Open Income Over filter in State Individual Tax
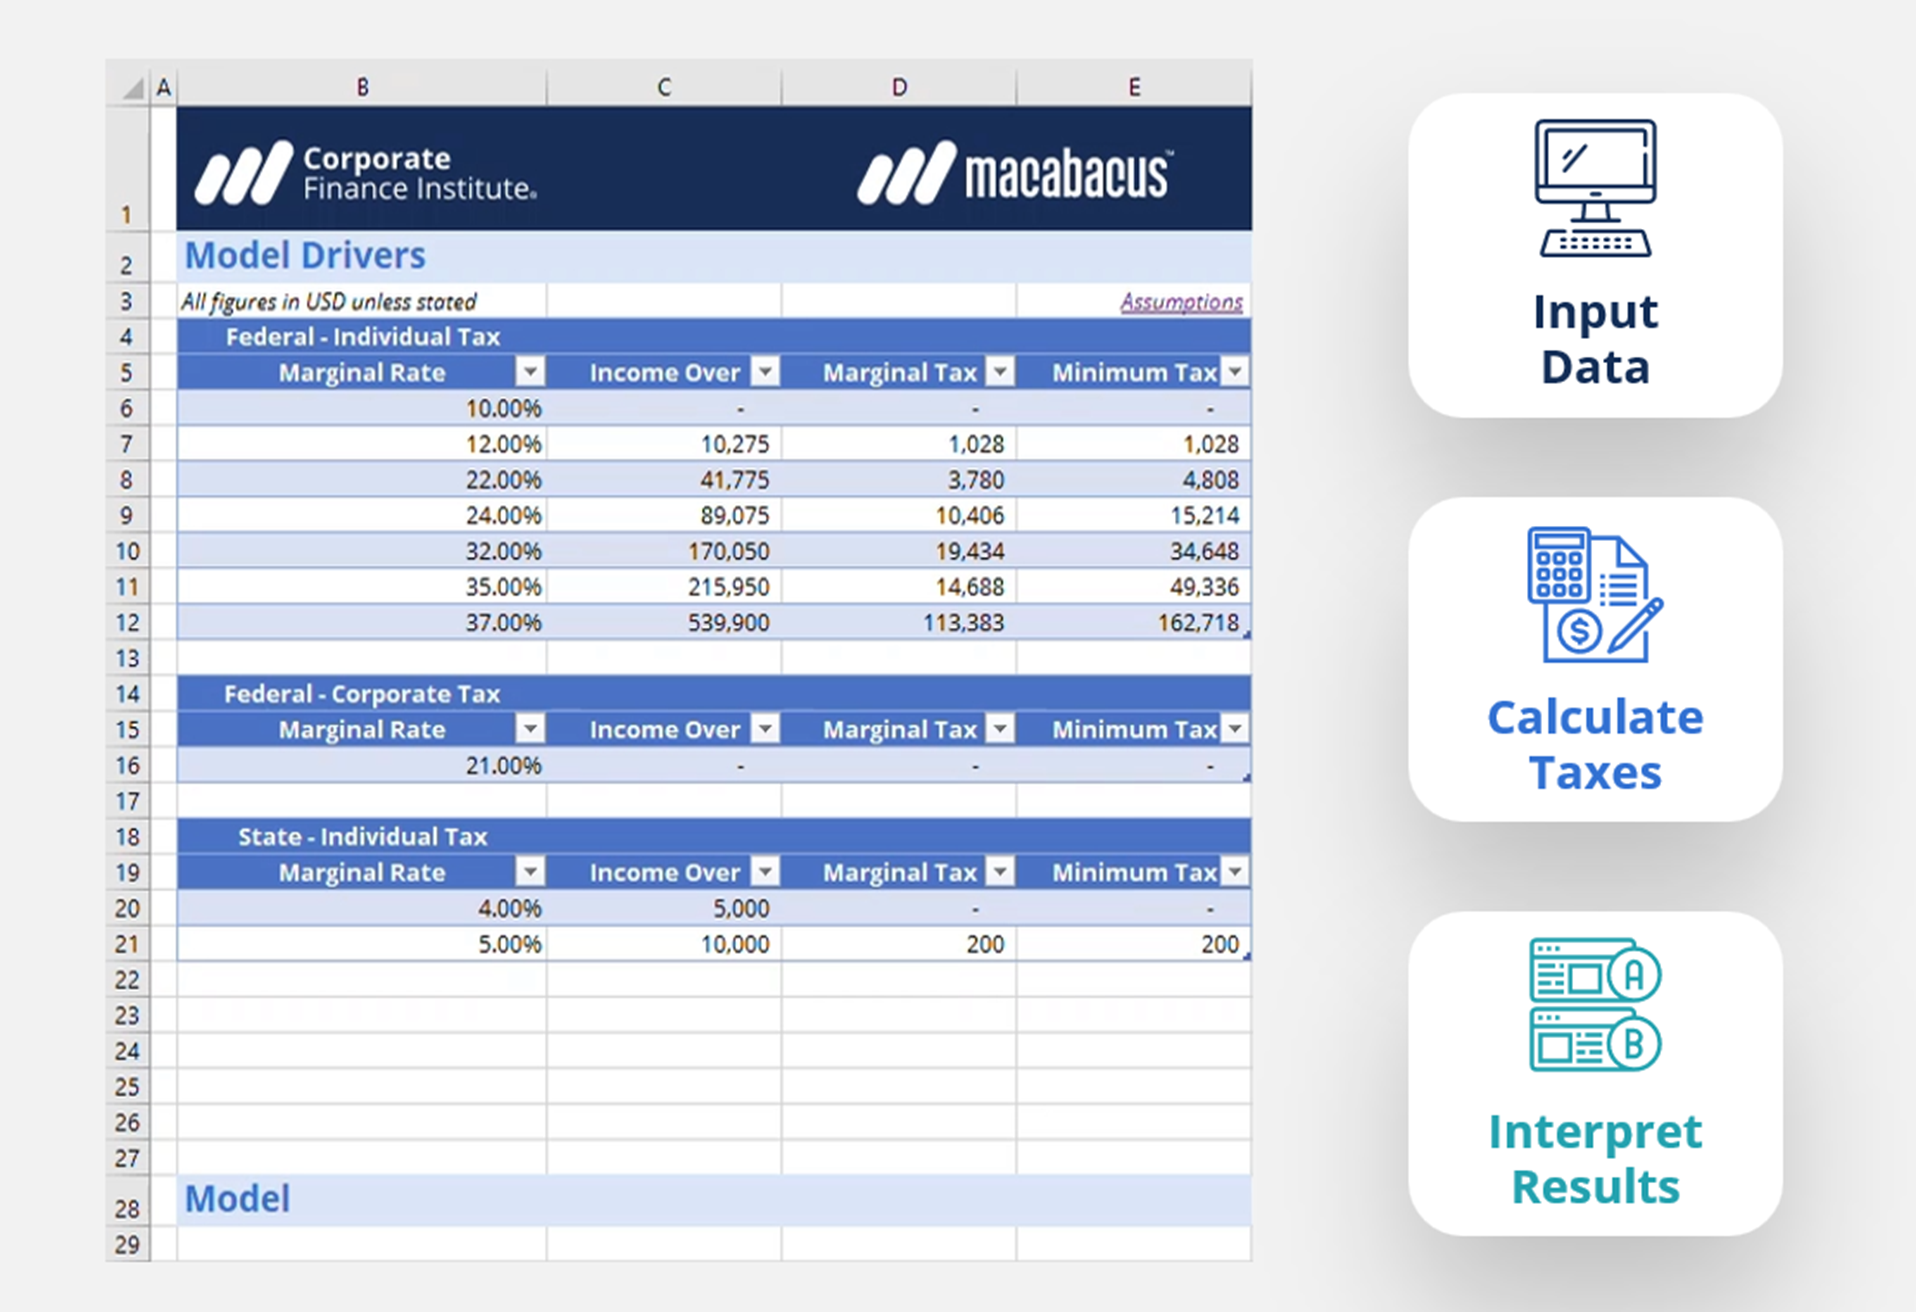The width and height of the screenshot is (1916, 1312). coord(766,871)
